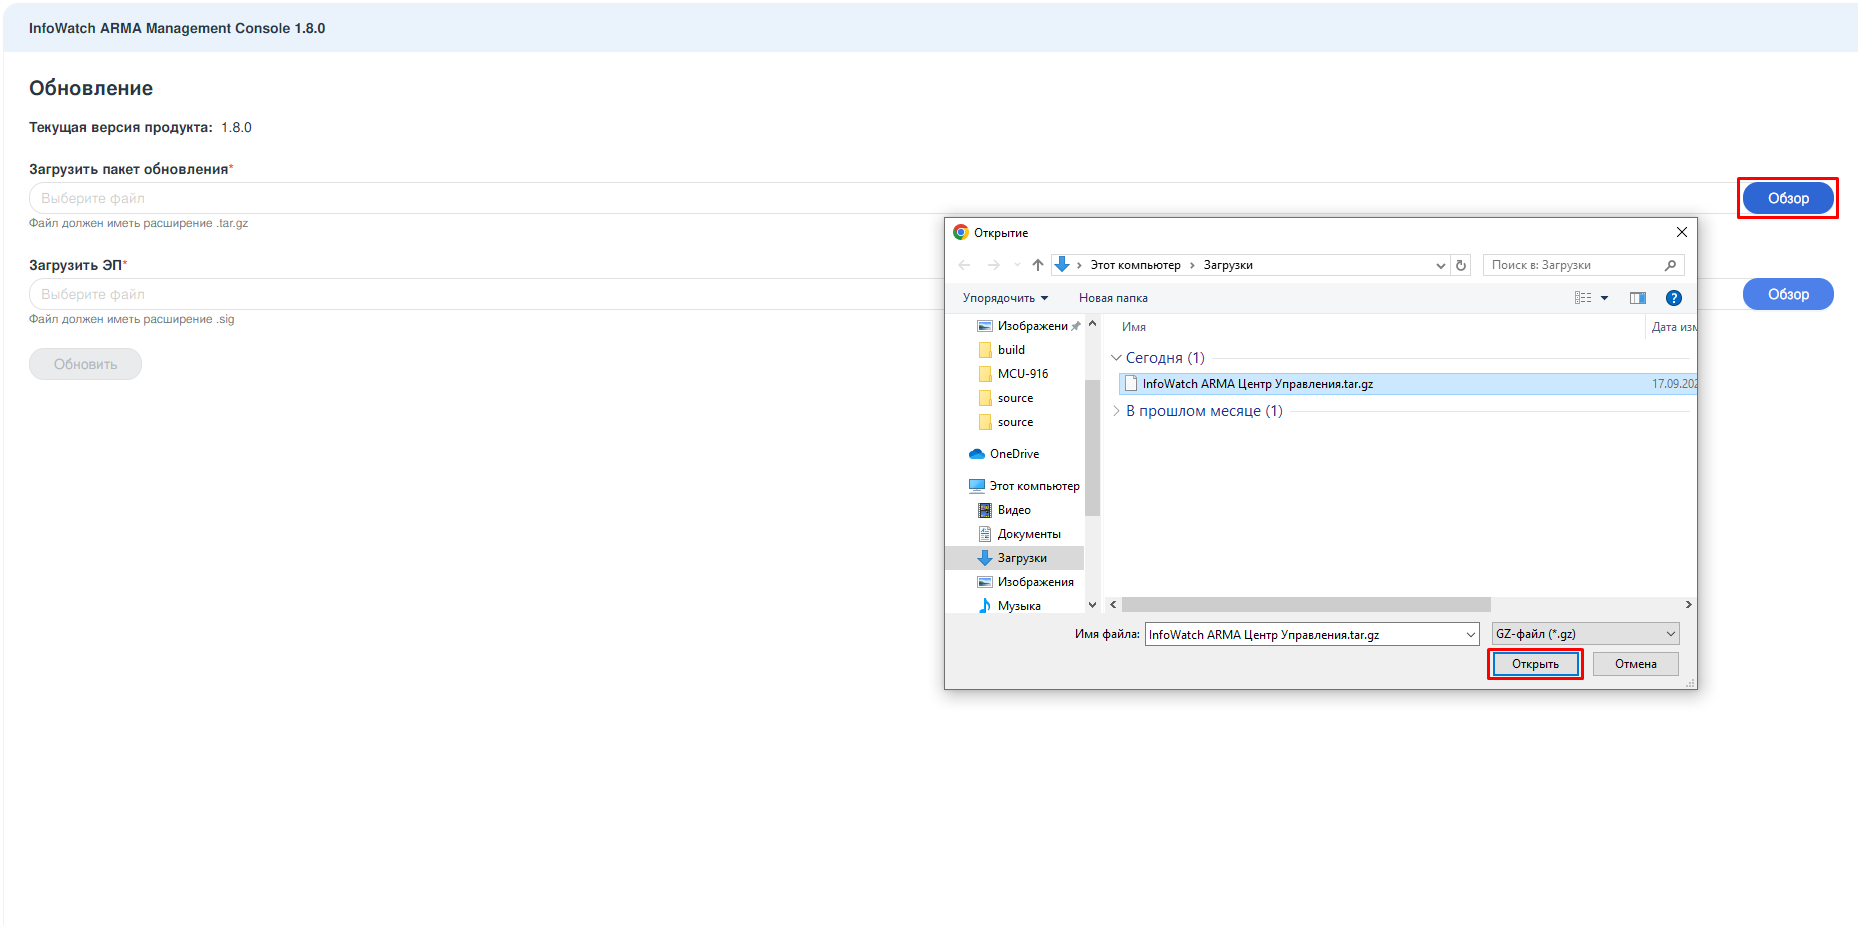1858x925 pixels.
Task: Select InfoWatch ARMA Центр Управления.tar.gz file
Action: point(1407,384)
